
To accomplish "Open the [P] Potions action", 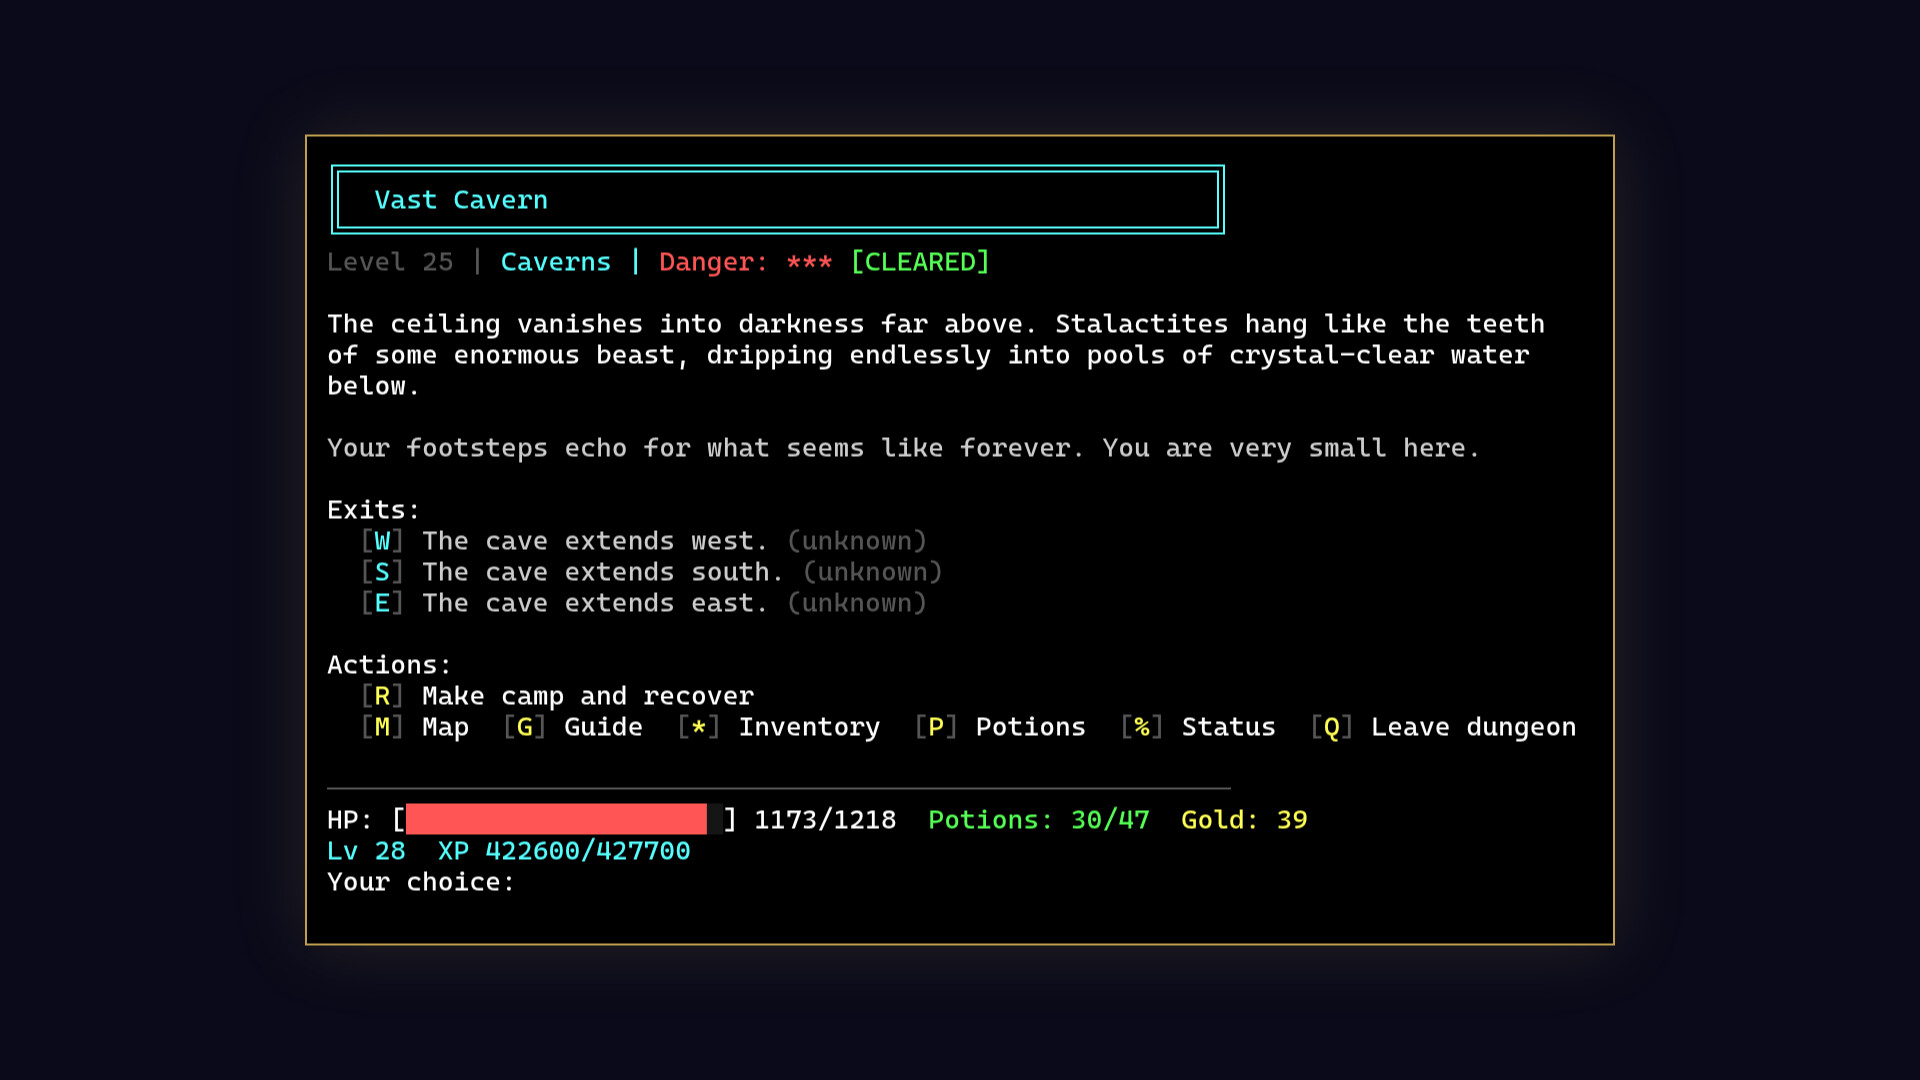I will click(x=1000, y=727).
